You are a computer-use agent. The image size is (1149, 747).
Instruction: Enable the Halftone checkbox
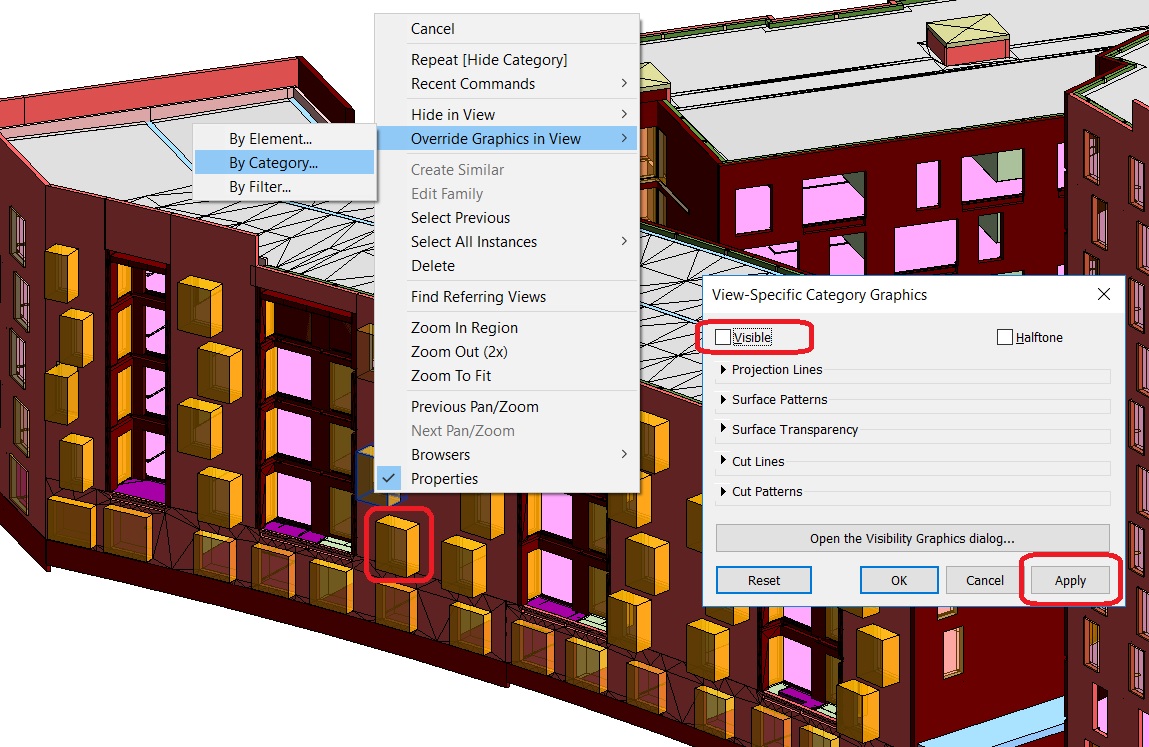tap(1005, 337)
